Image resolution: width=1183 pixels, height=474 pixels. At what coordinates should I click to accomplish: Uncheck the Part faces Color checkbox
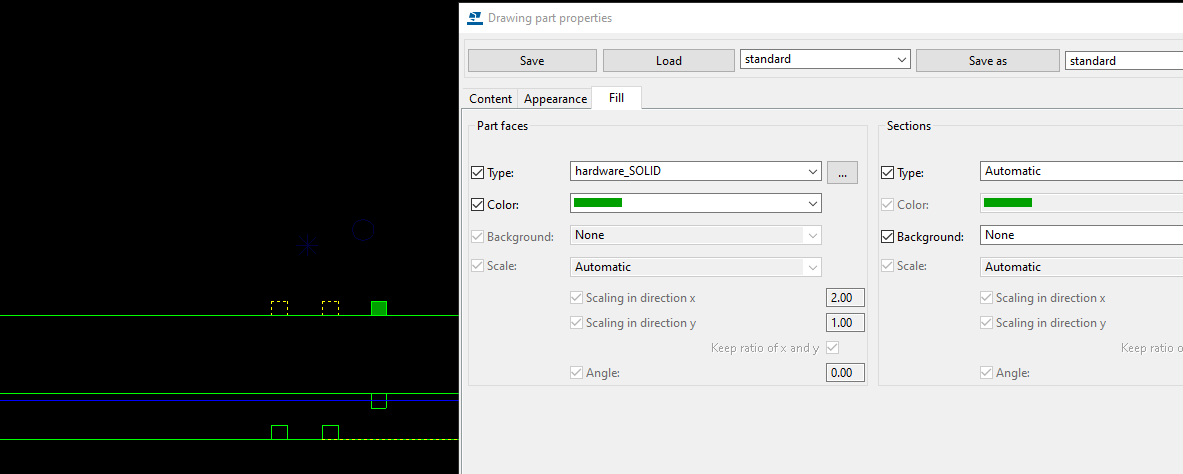[x=477, y=205]
